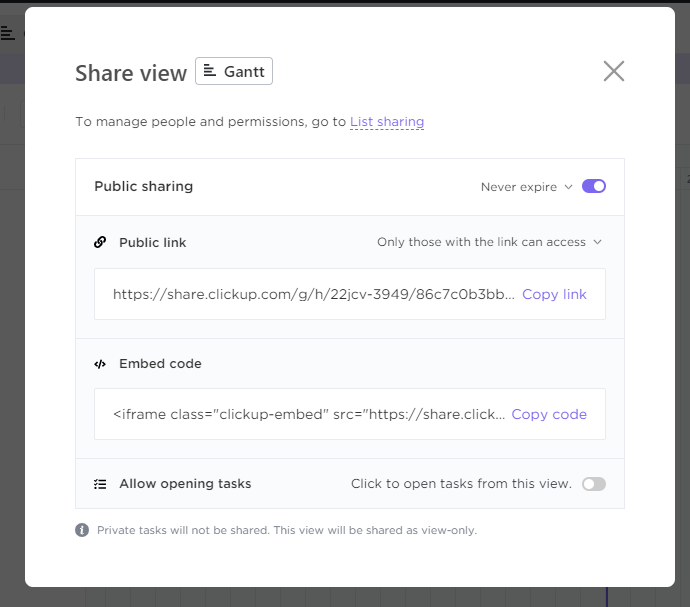Copy code for the iframe embed
This screenshot has width=690, height=607.
click(x=549, y=414)
